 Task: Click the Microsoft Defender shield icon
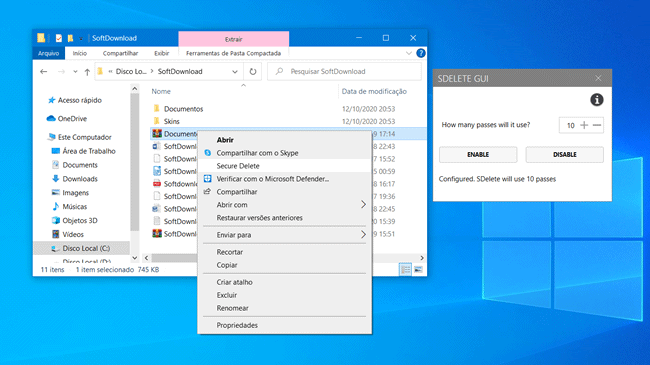(208, 179)
